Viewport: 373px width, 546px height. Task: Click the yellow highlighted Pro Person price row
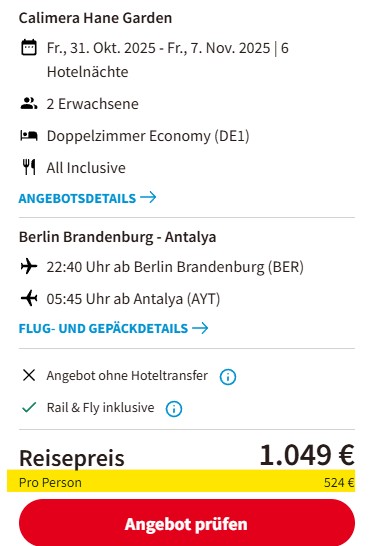pos(181,482)
